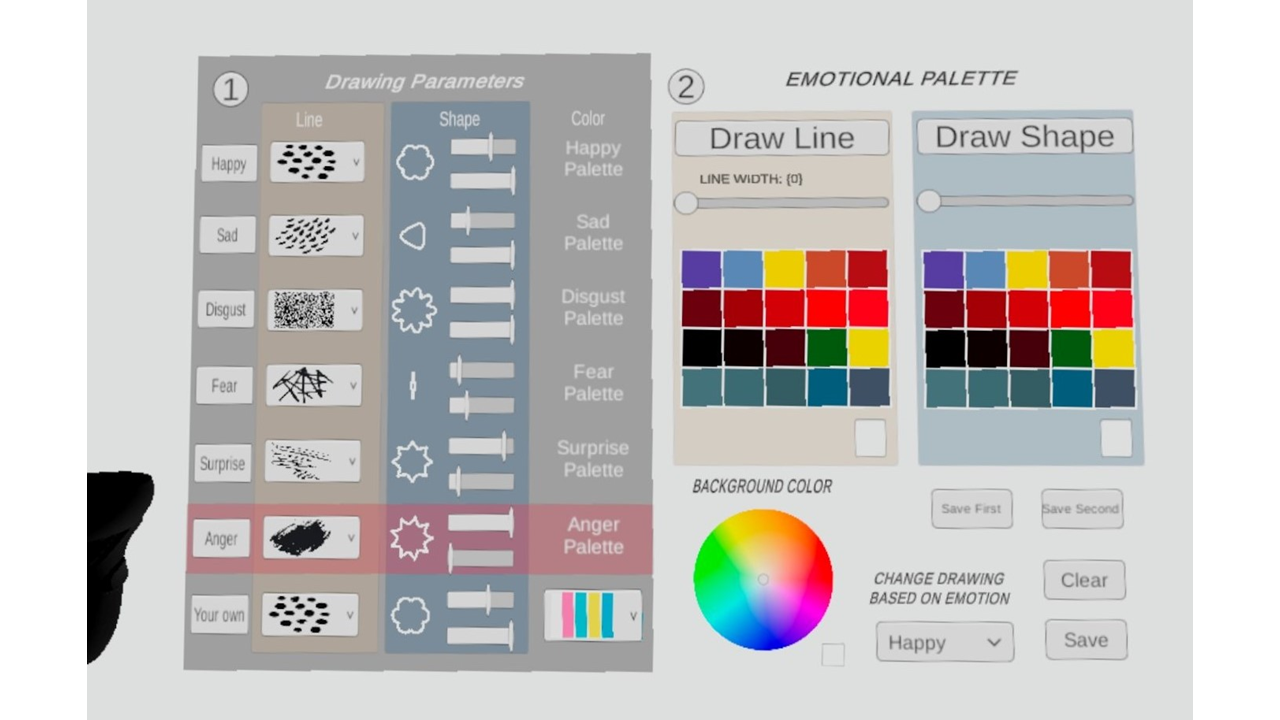This screenshot has height=720, width=1280.
Task: Click the Happy row upper shape slider
Action: [x=483, y=147]
